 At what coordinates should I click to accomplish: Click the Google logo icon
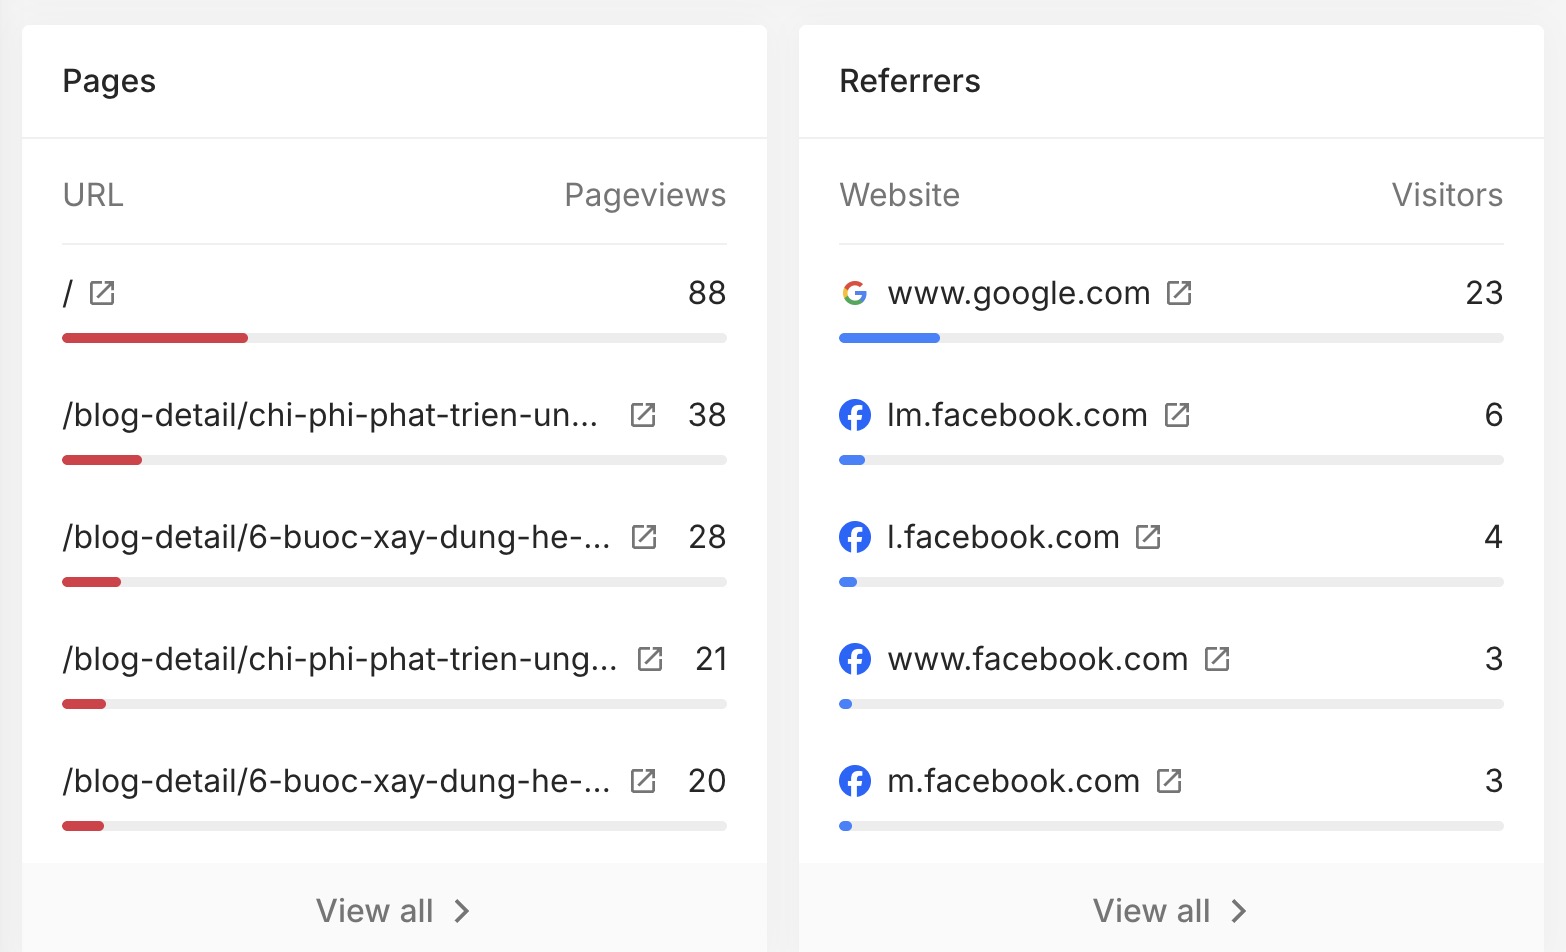(855, 293)
